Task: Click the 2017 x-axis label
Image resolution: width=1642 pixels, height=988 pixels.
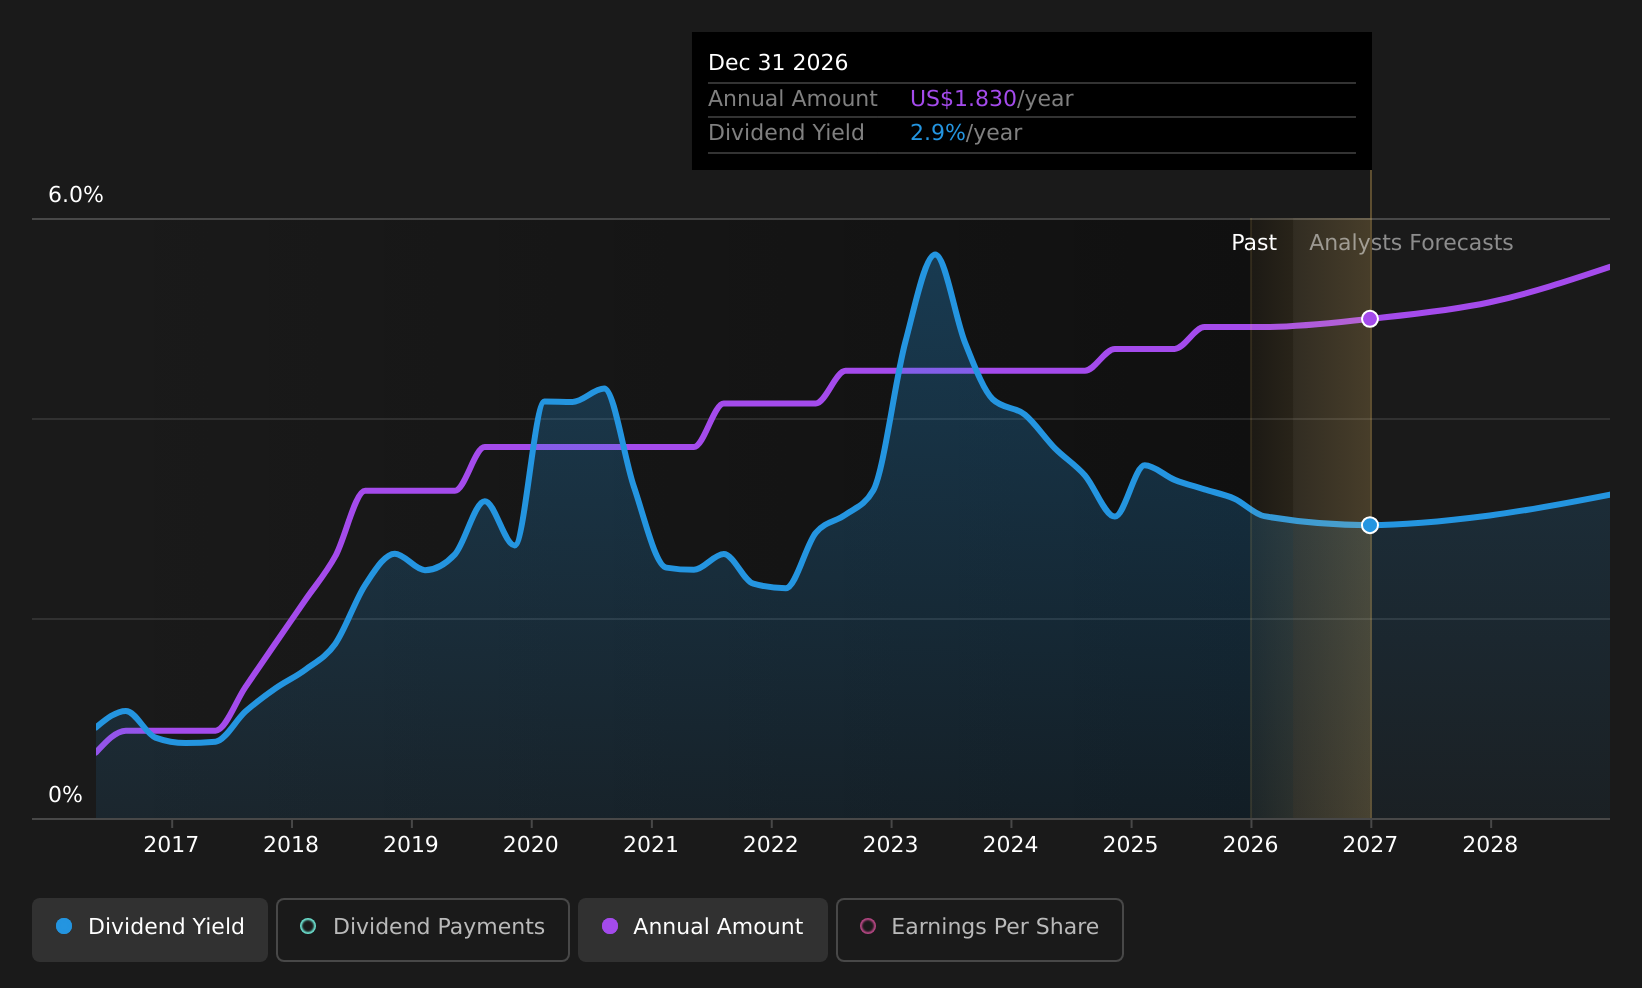Action: tap(171, 845)
